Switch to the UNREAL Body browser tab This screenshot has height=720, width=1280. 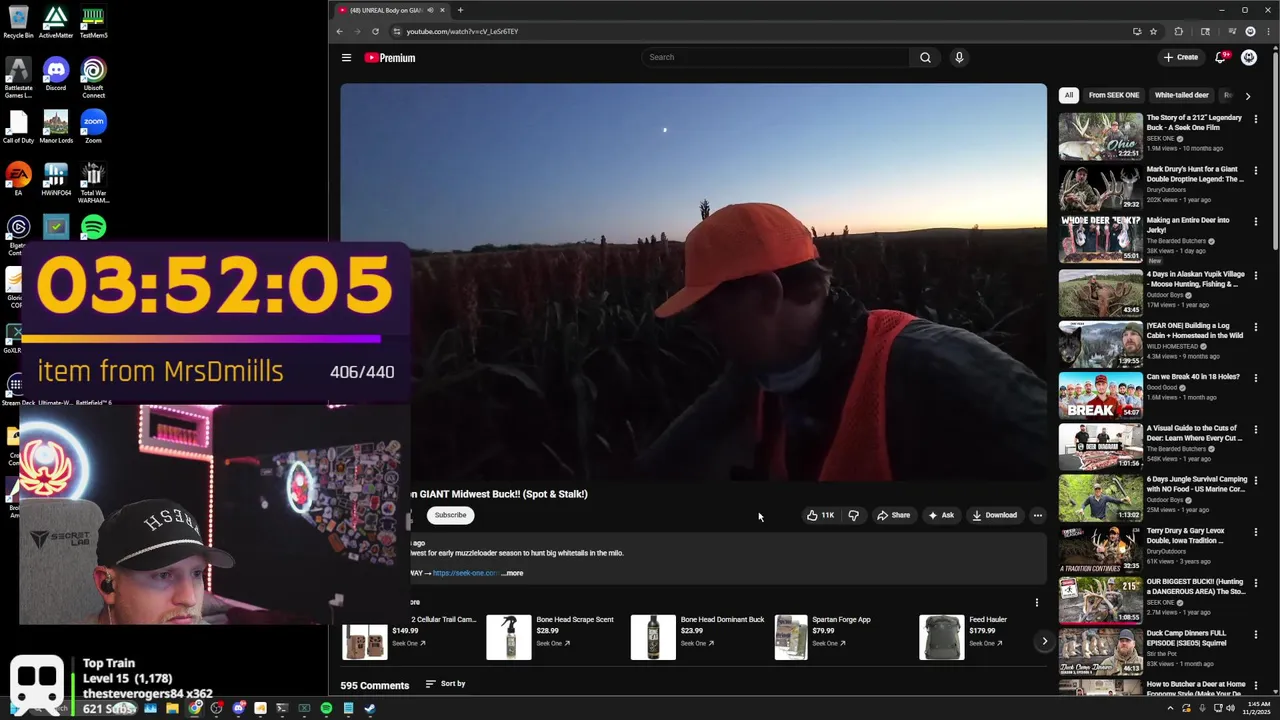[x=391, y=10]
